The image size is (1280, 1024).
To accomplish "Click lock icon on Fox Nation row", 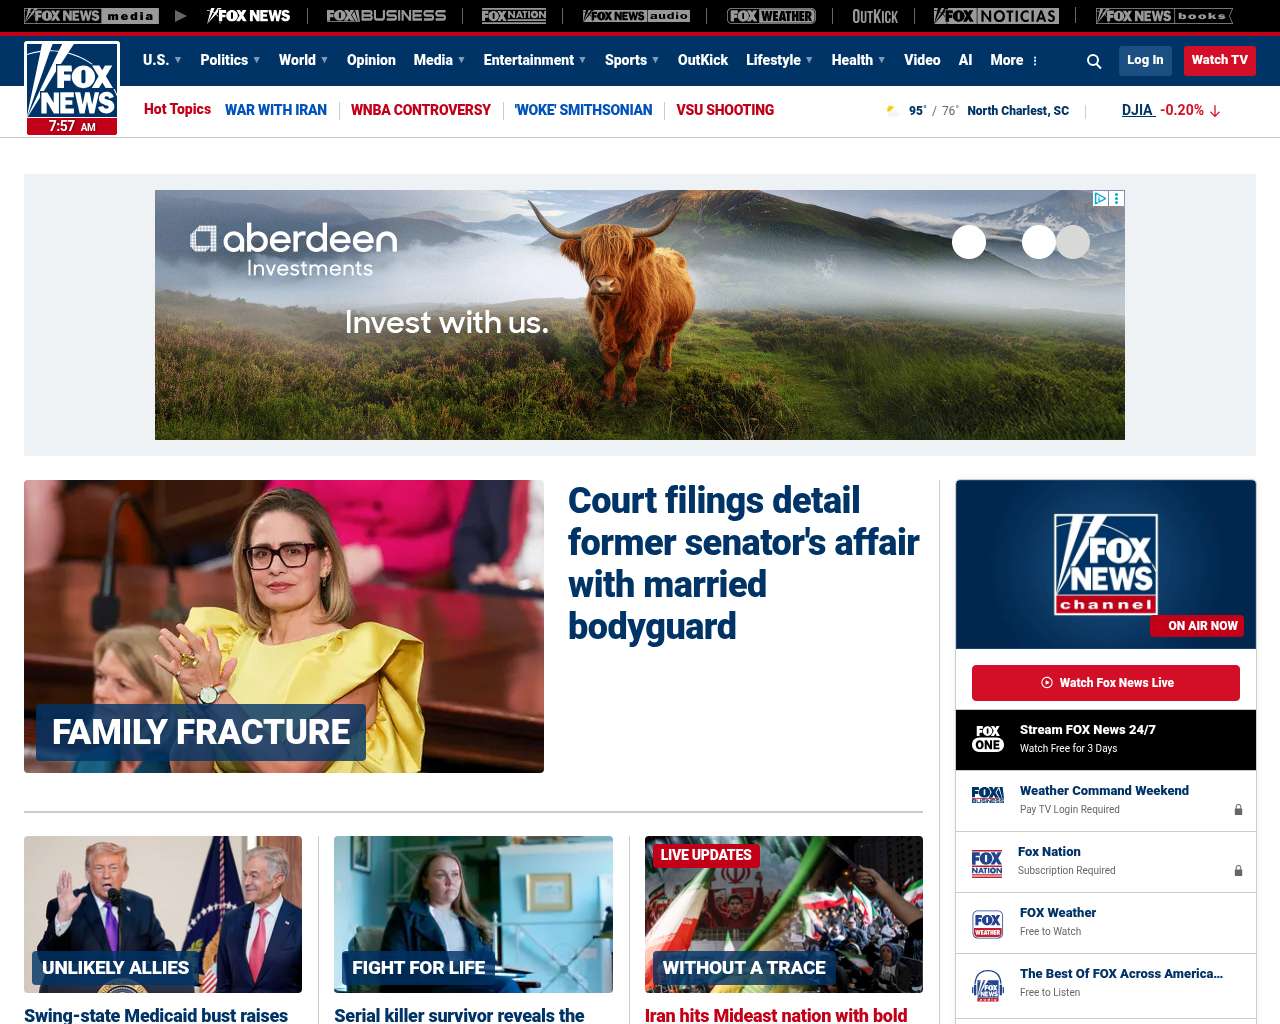I will coord(1238,871).
